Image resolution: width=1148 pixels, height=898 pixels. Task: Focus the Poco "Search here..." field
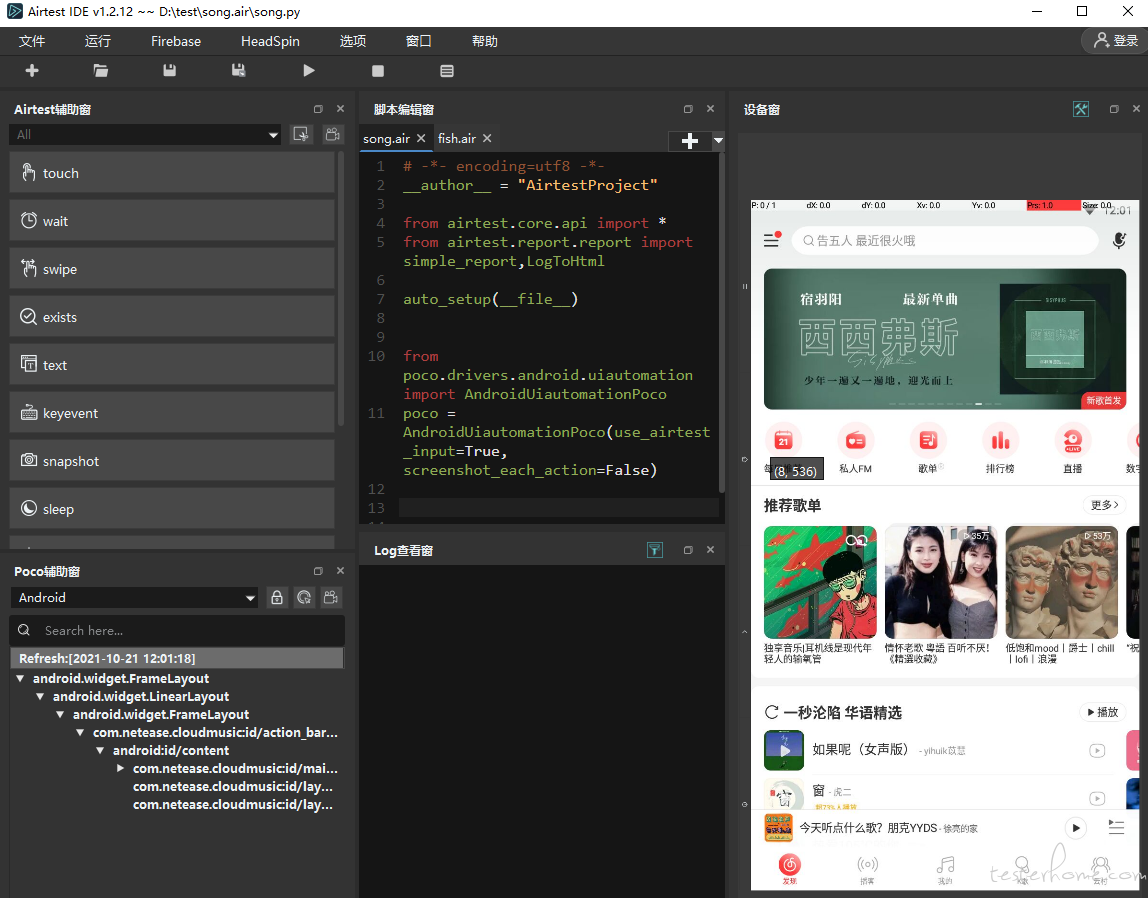point(177,630)
